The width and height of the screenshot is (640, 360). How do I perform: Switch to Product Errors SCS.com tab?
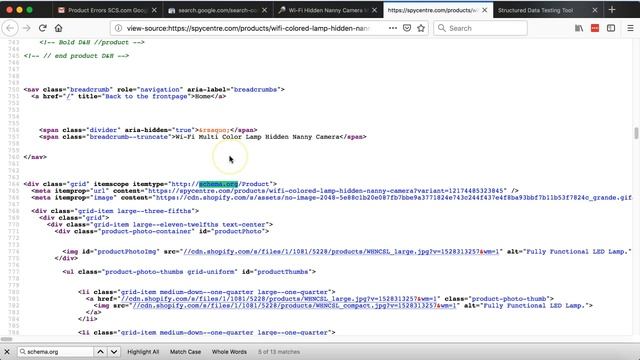coord(107,10)
